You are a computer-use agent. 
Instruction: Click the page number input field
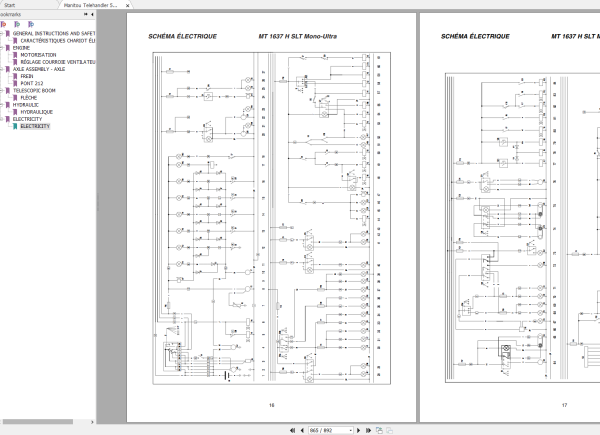328,431
